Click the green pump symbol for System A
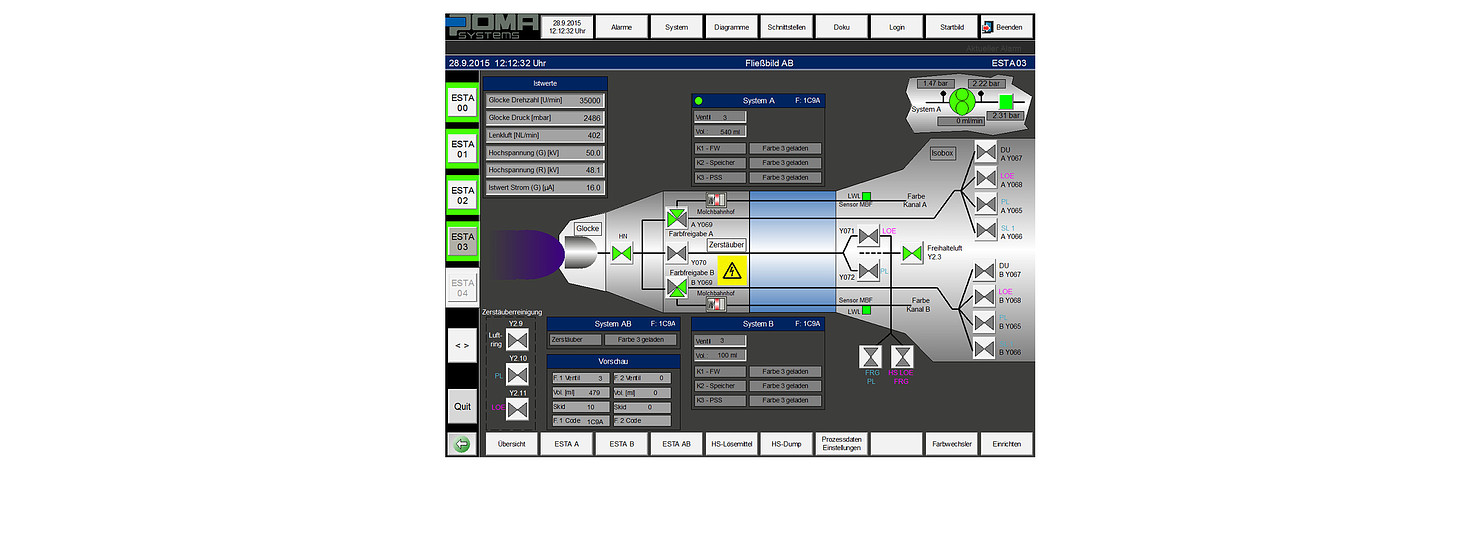This screenshot has width=1480, height=560. 962,102
